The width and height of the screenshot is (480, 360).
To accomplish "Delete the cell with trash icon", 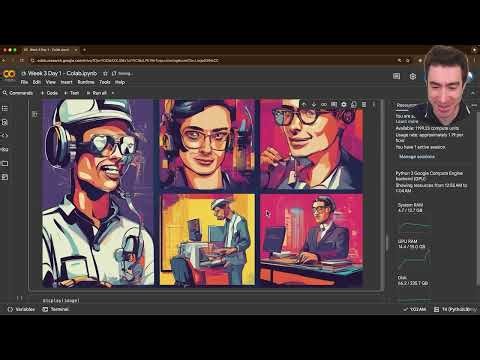I will point(364,104).
